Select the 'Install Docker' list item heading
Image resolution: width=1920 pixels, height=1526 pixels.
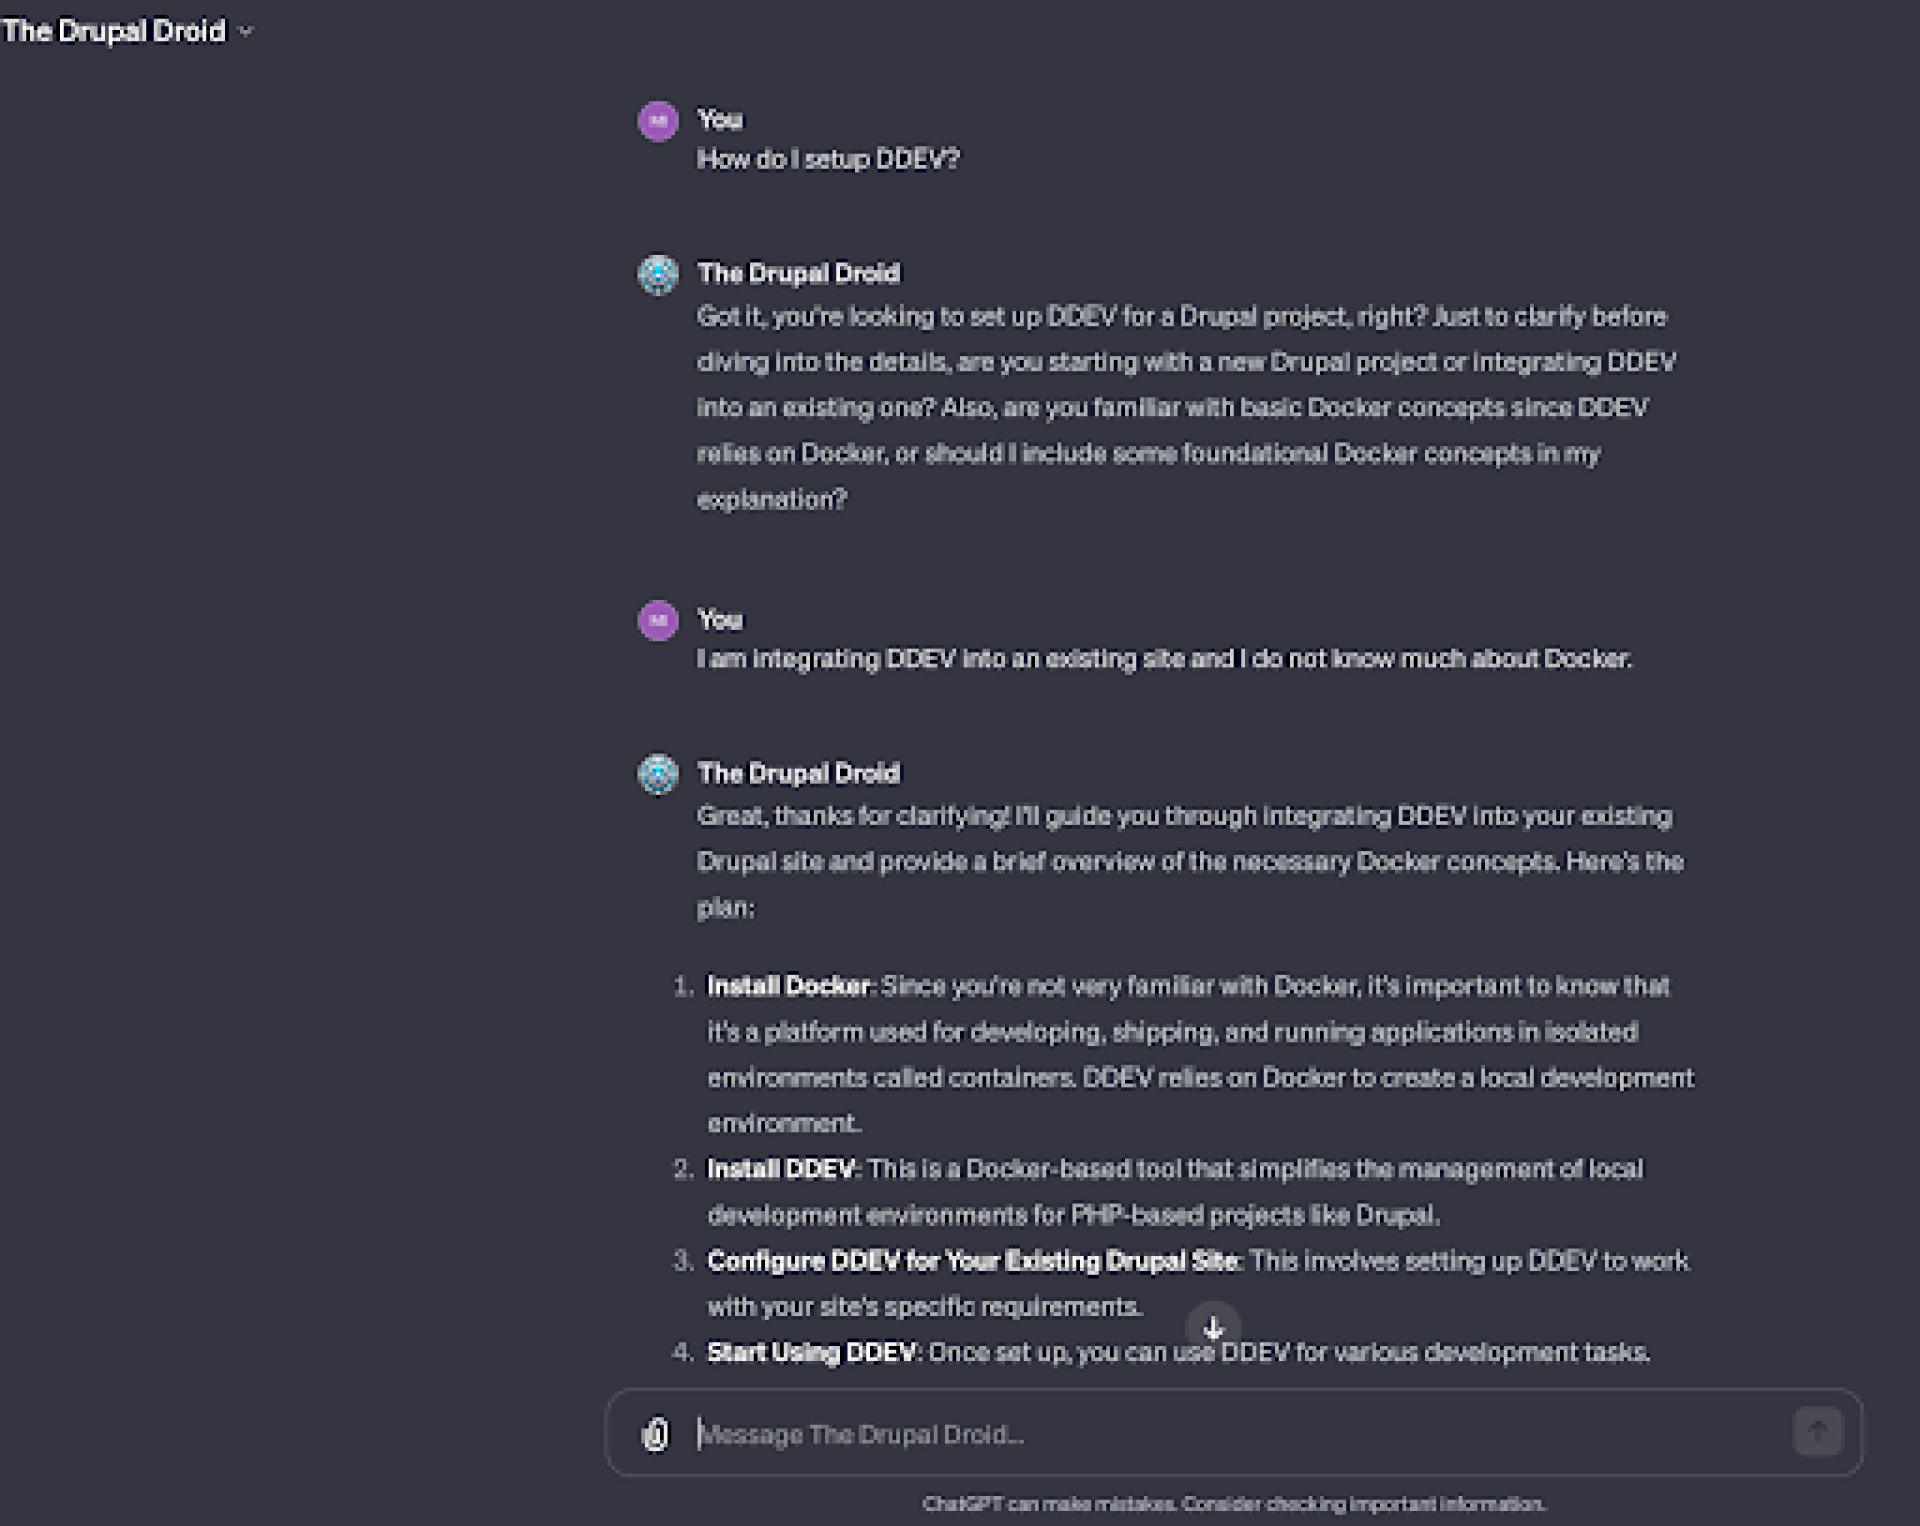click(789, 986)
